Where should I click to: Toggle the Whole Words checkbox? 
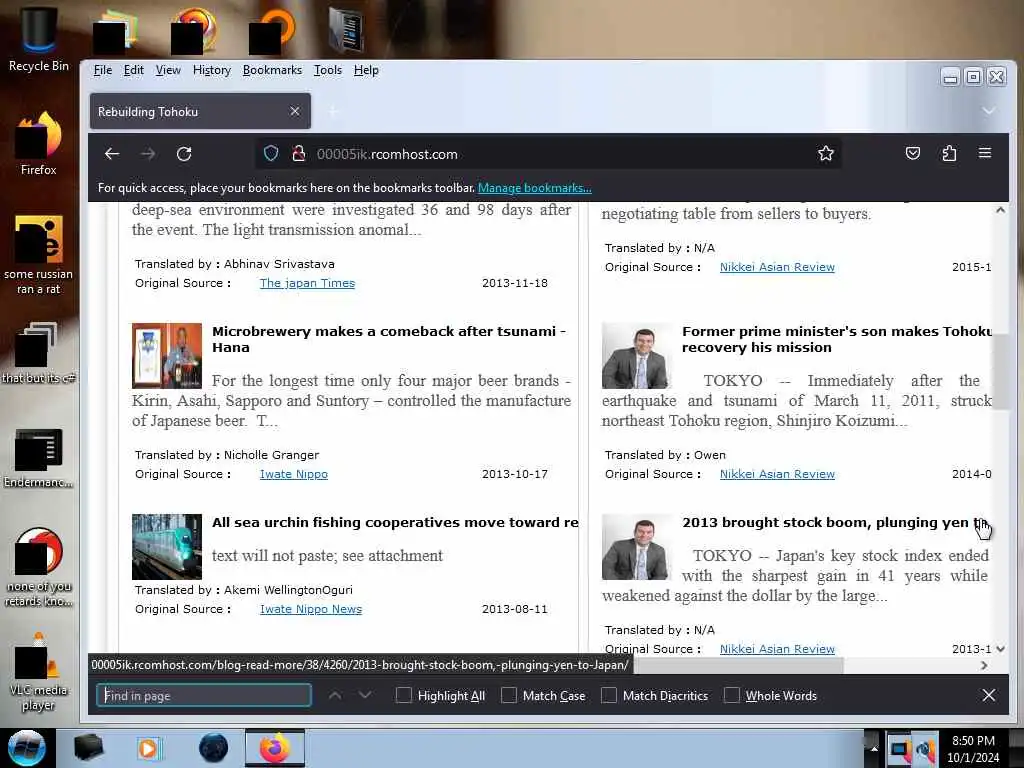pos(731,695)
